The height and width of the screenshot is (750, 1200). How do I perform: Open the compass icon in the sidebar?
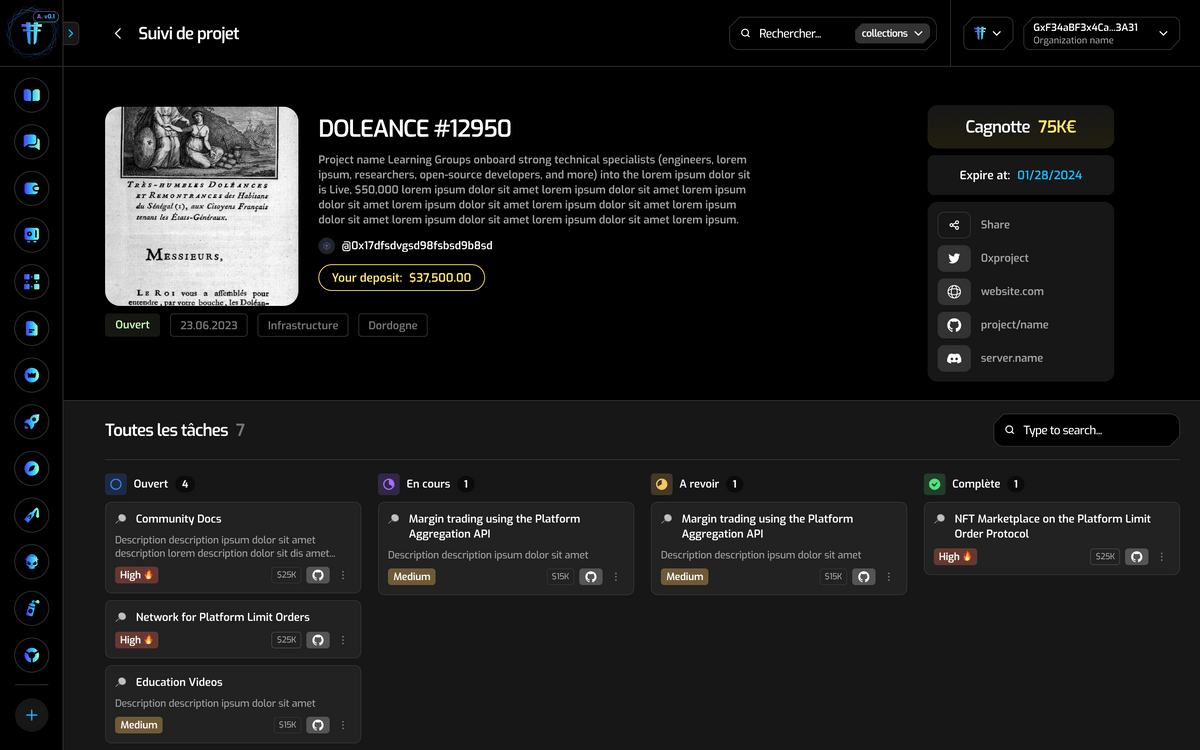32,468
